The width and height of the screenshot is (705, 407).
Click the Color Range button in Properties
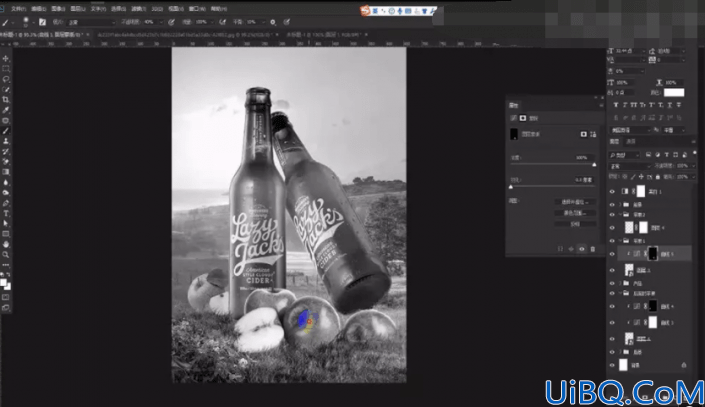[x=575, y=213]
